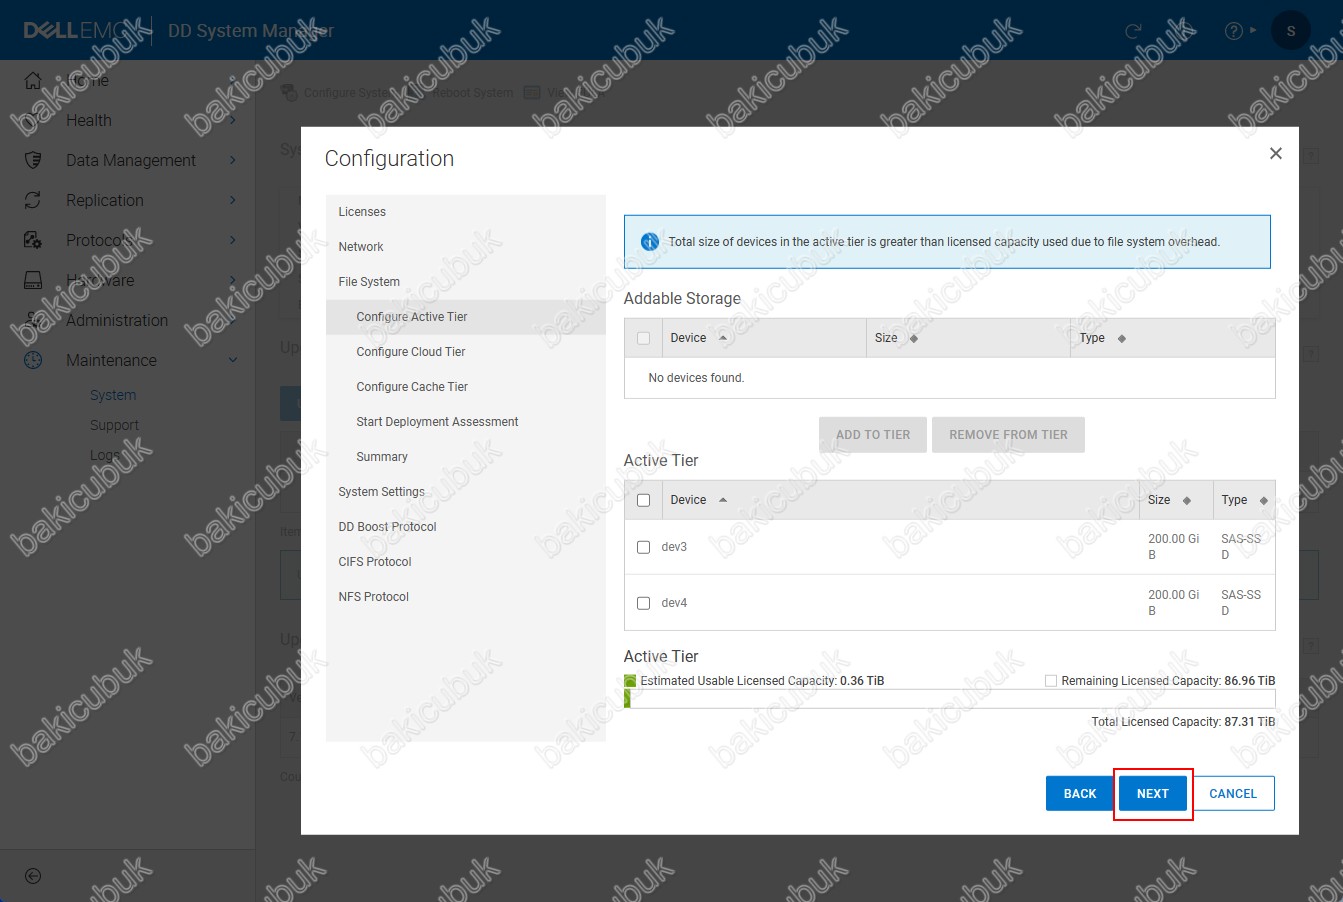This screenshot has width=1343, height=902.
Task: Select Configure Active Tier step
Action: (x=466, y=317)
